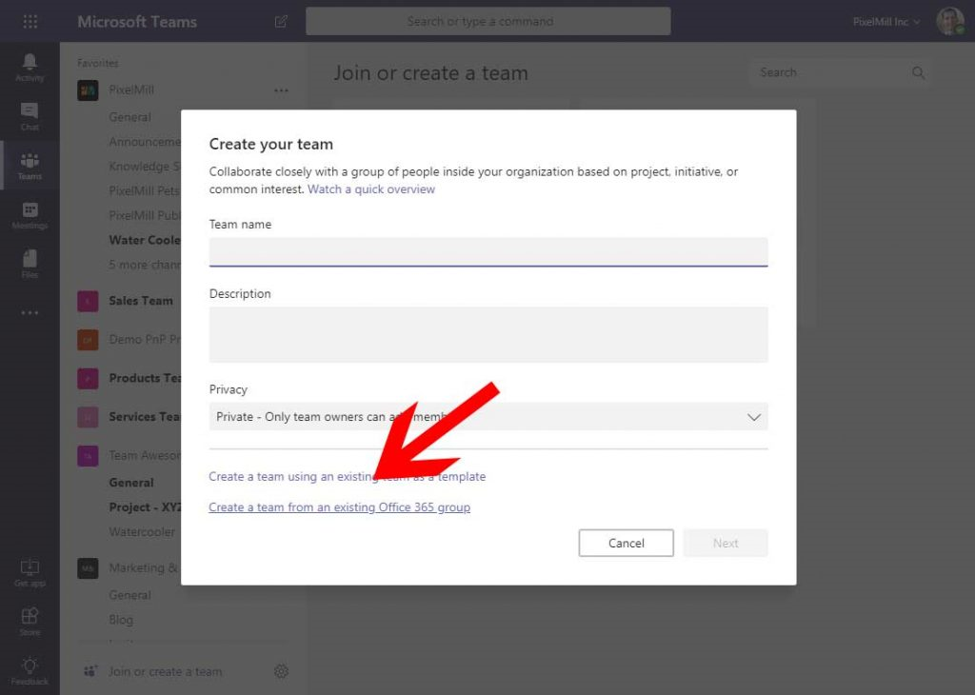Viewport: 975px width, 695px height.
Task: Open the General channel under PixelMill
Action: click(130, 117)
